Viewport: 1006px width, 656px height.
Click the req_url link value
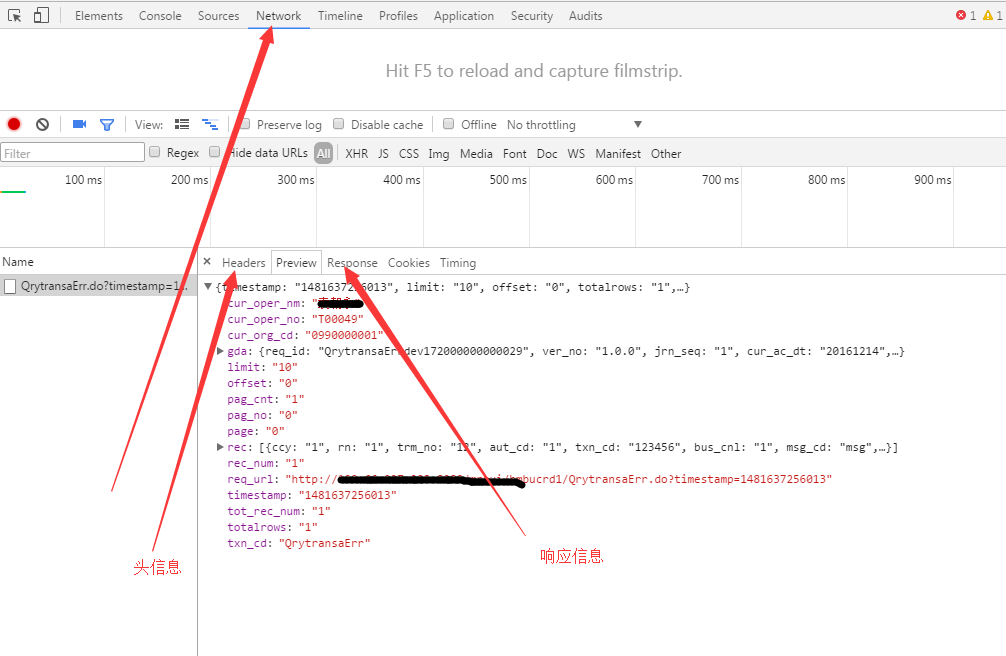(558, 479)
